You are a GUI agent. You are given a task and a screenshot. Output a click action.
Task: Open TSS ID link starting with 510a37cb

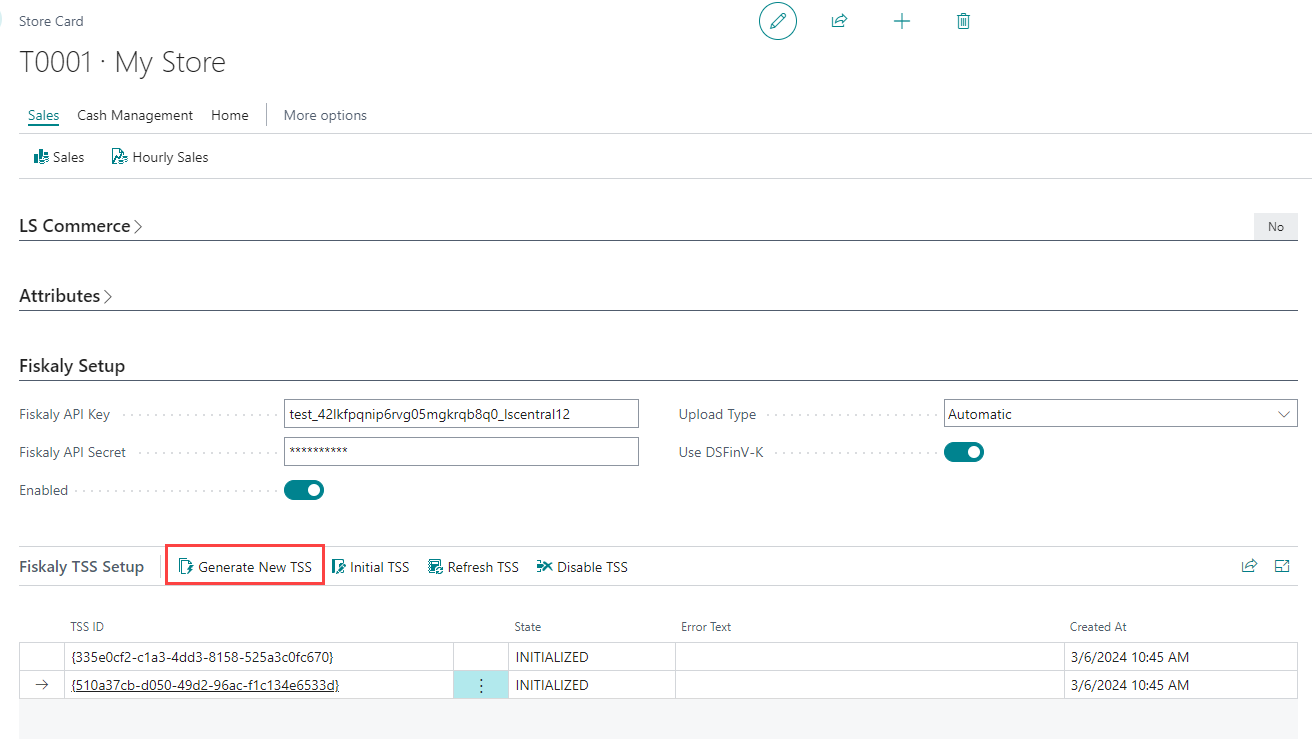click(205, 685)
